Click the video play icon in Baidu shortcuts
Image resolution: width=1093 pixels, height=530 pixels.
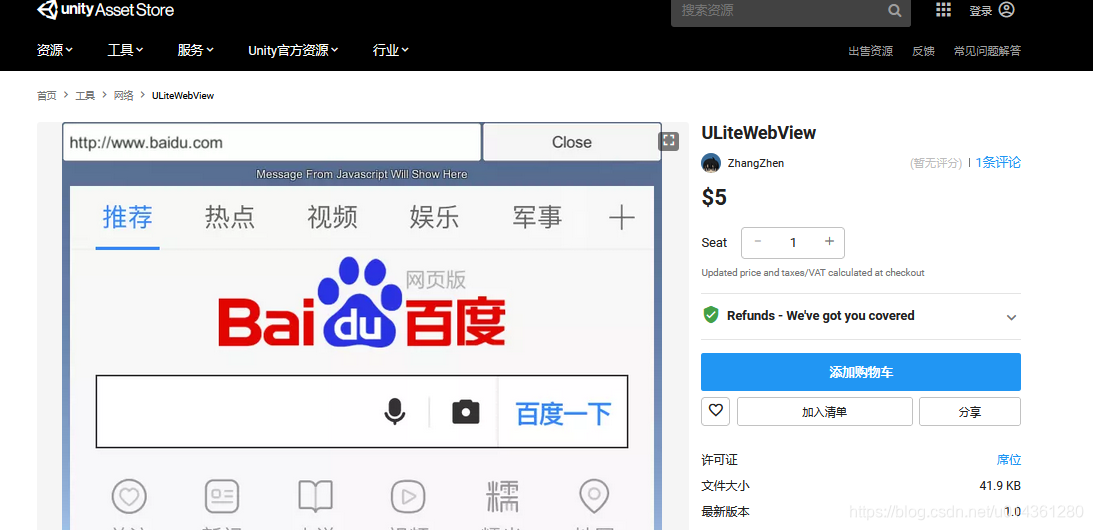(408, 497)
